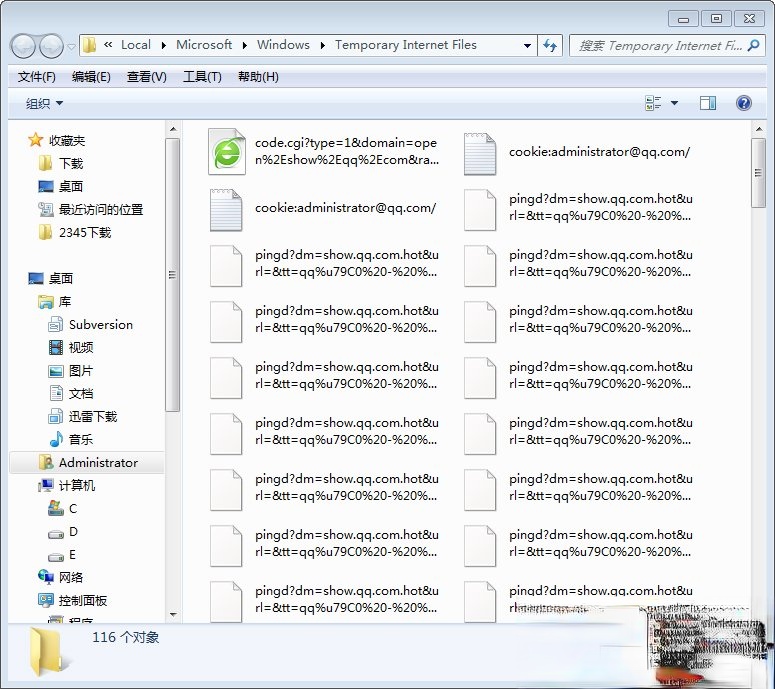Select first-row cookie:administrator@qq.com file
The image size is (775, 689).
tap(576, 153)
